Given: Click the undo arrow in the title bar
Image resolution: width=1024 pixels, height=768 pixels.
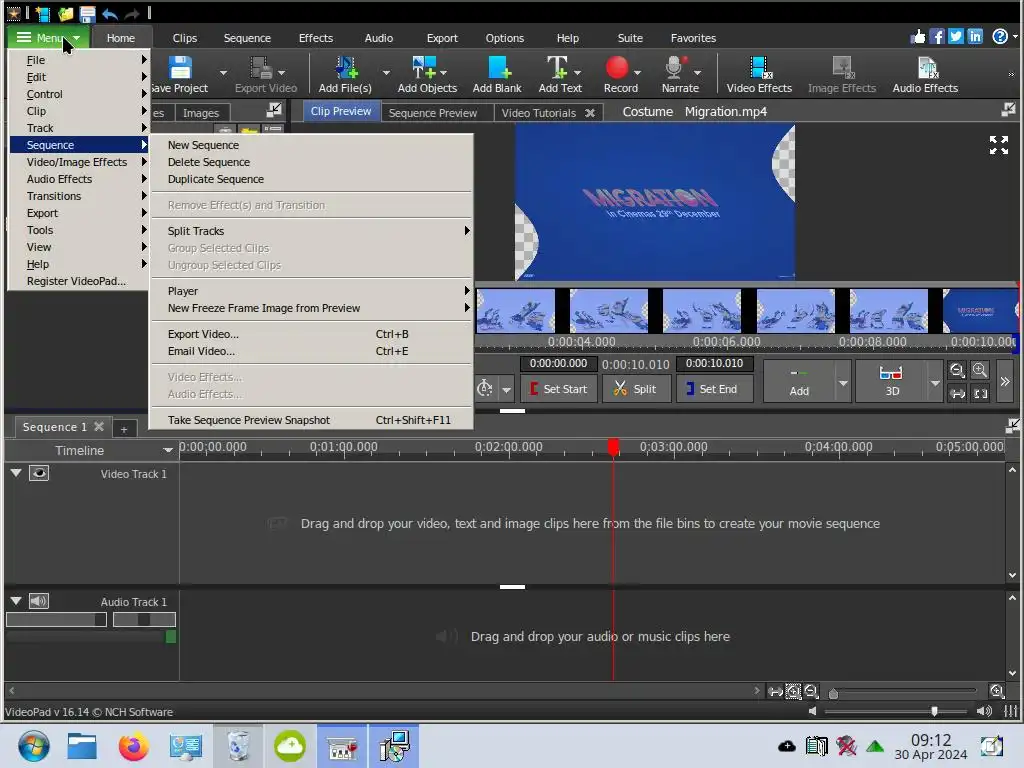Looking at the screenshot, I should [110, 13].
